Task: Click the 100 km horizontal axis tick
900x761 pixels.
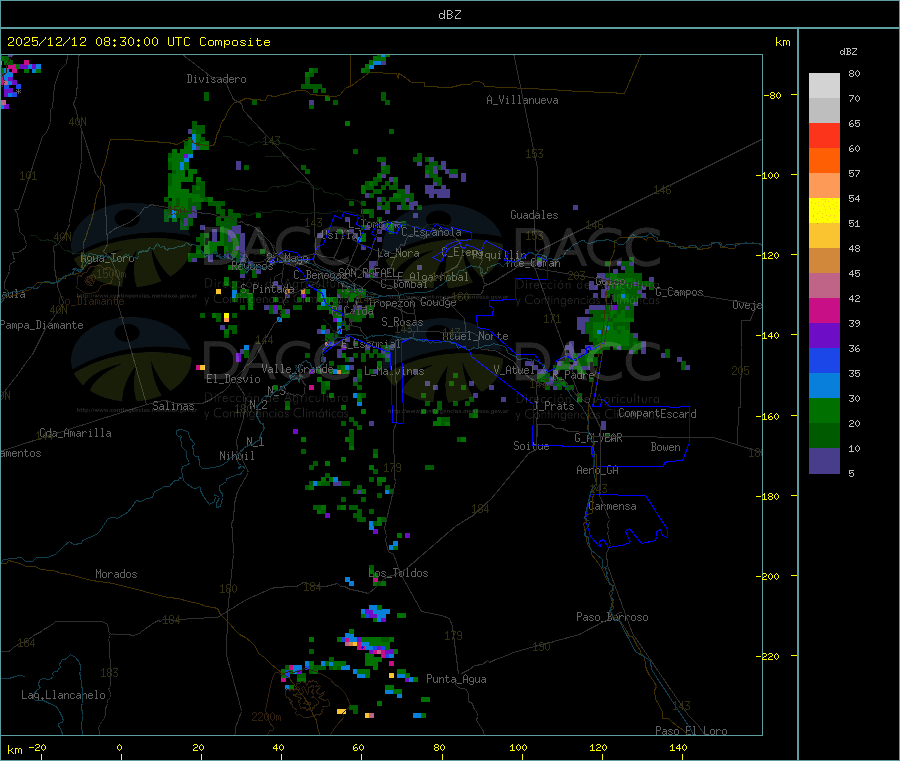Action: [x=518, y=748]
